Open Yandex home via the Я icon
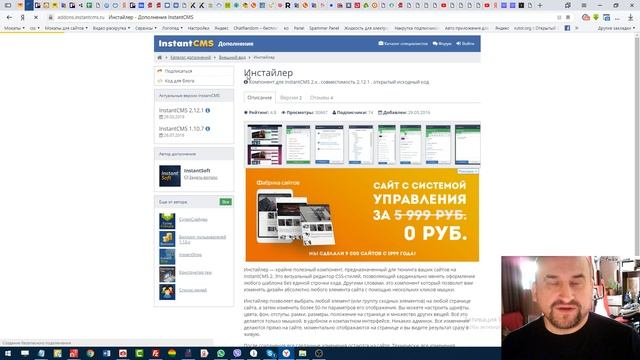Viewport: 640px width, 360px height. click(22, 18)
